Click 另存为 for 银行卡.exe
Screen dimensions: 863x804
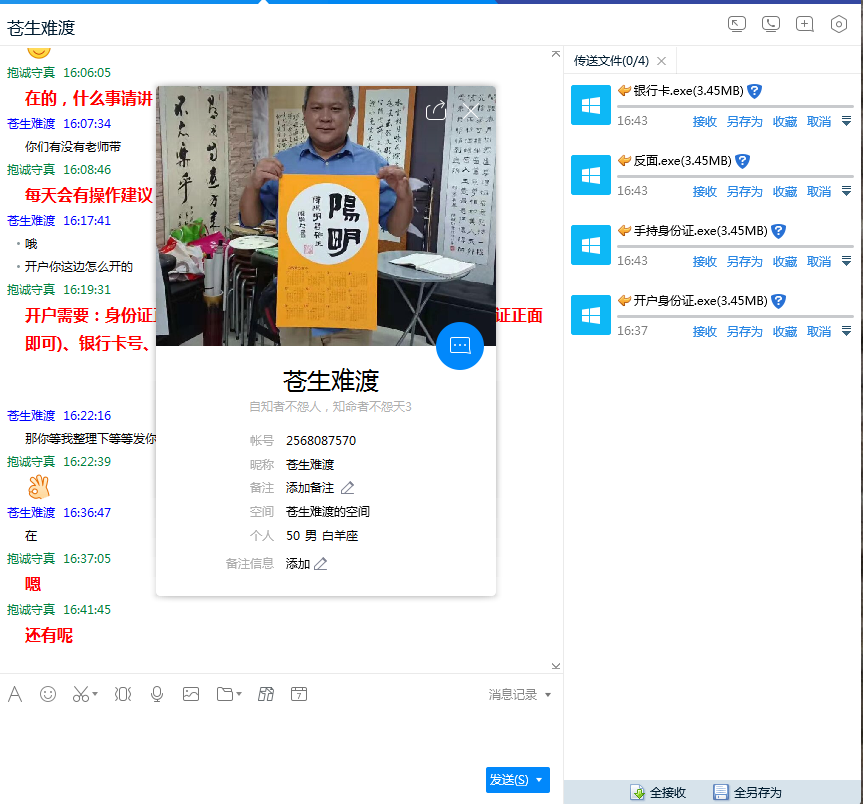744,122
